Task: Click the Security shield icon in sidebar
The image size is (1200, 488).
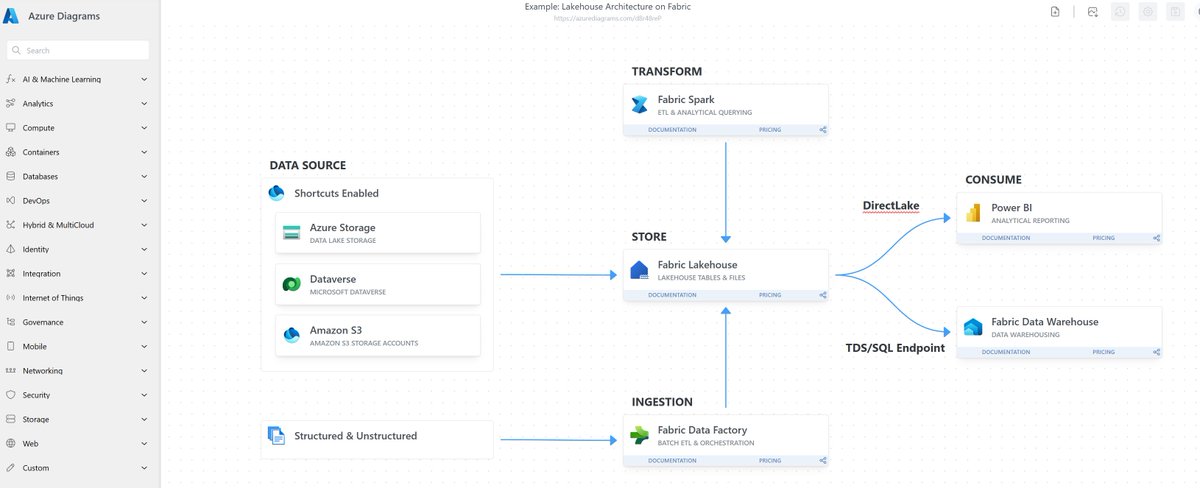Action: coord(11,395)
